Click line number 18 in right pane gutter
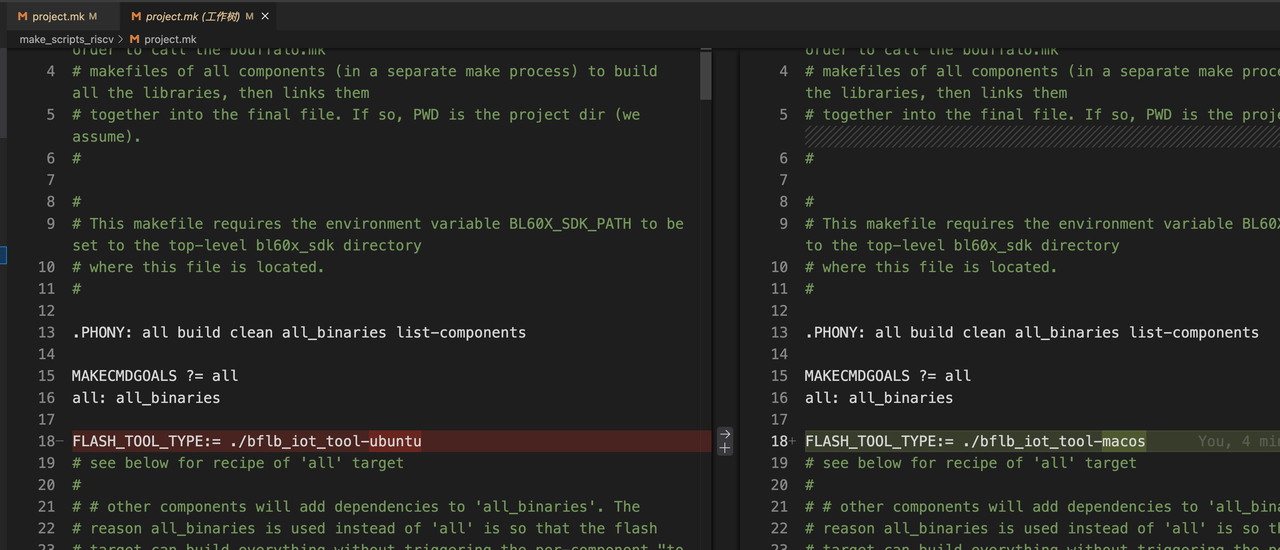1280x550 pixels. [x=780, y=441]
